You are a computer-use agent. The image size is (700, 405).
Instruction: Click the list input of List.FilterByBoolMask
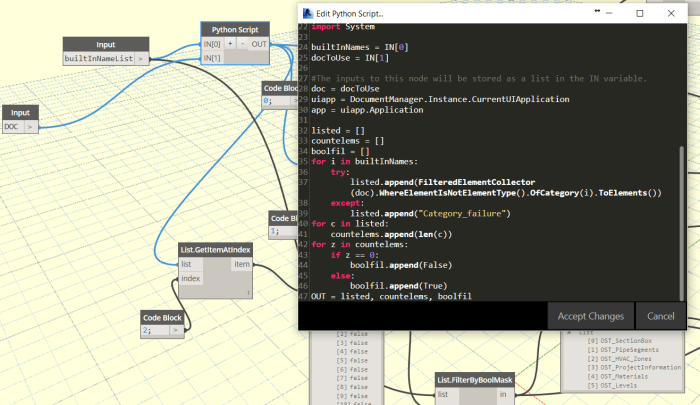[443, 396]
